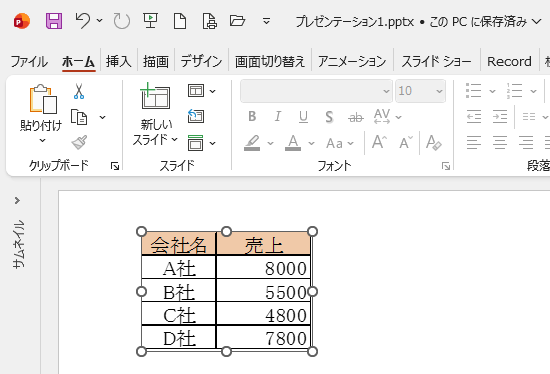
Task: Click the PowerPoint app logo
Action: [22, 21]
